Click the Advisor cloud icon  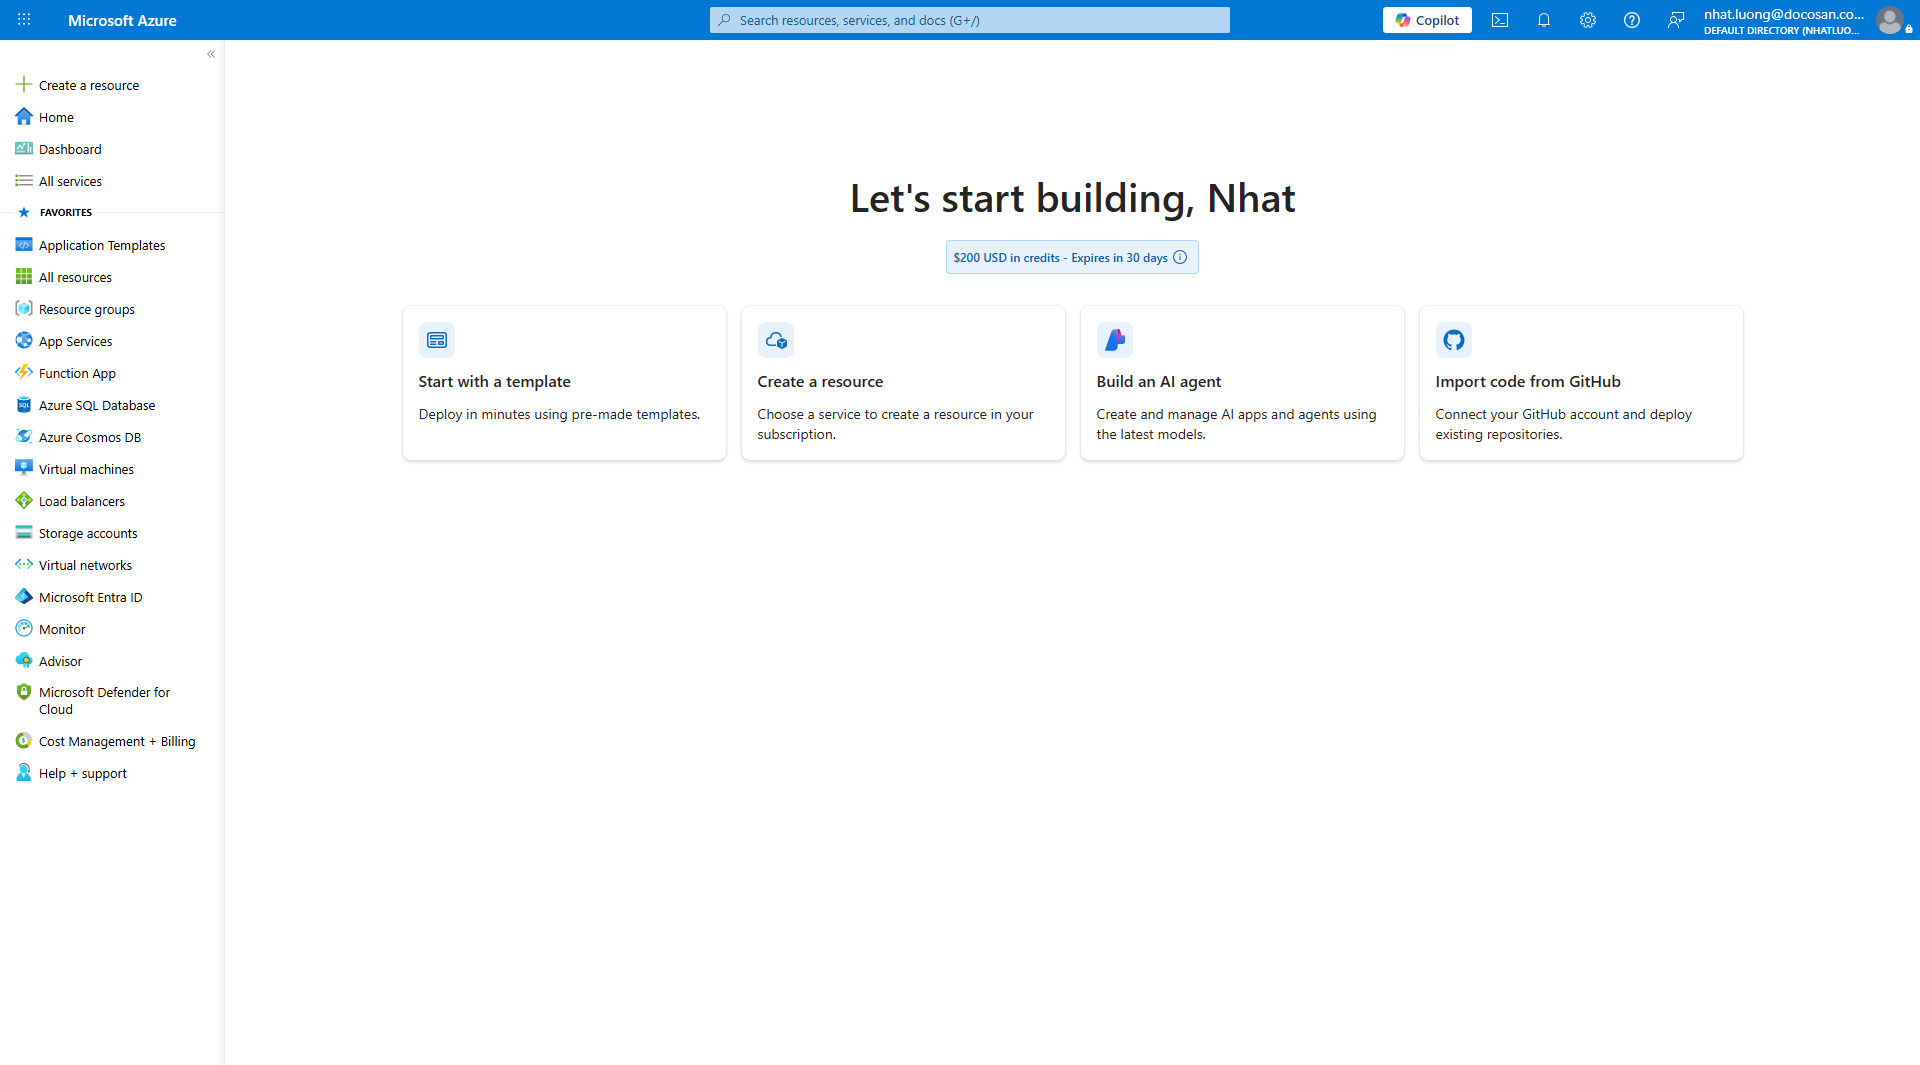point(24,661)
